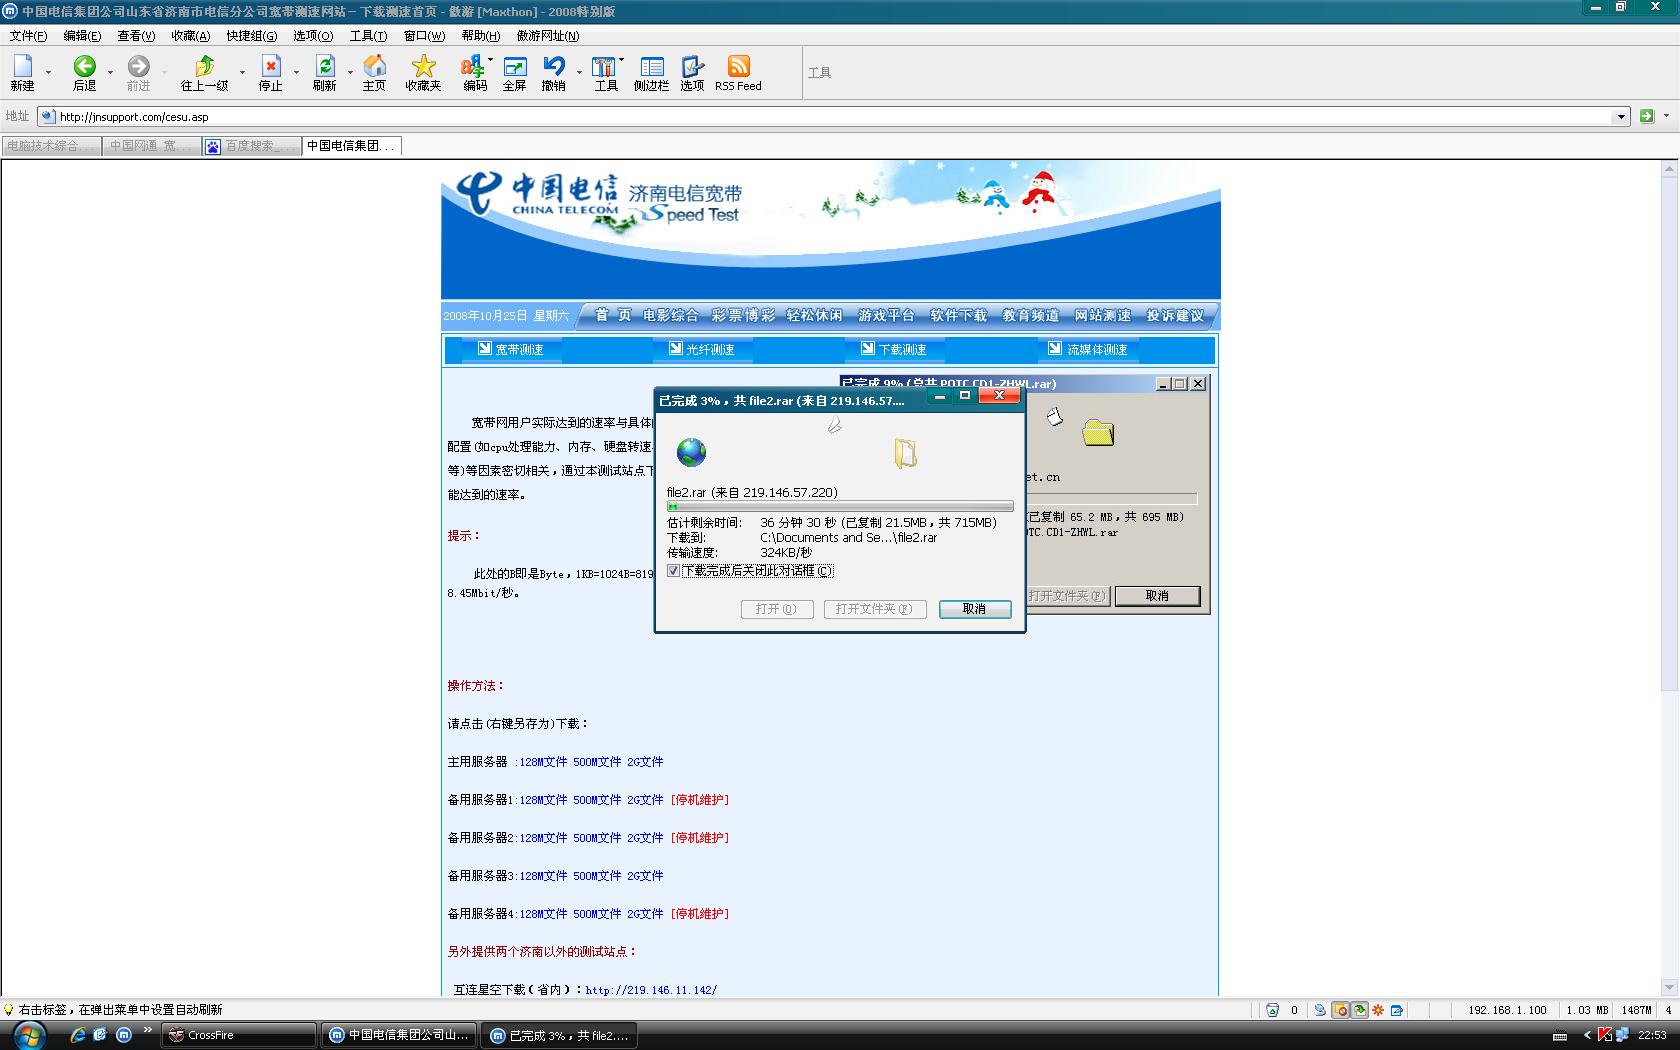Open the 收藏夹 favorites star icon
The height and width of the screenshot is (1050, 1680).
tap(423, 72)
